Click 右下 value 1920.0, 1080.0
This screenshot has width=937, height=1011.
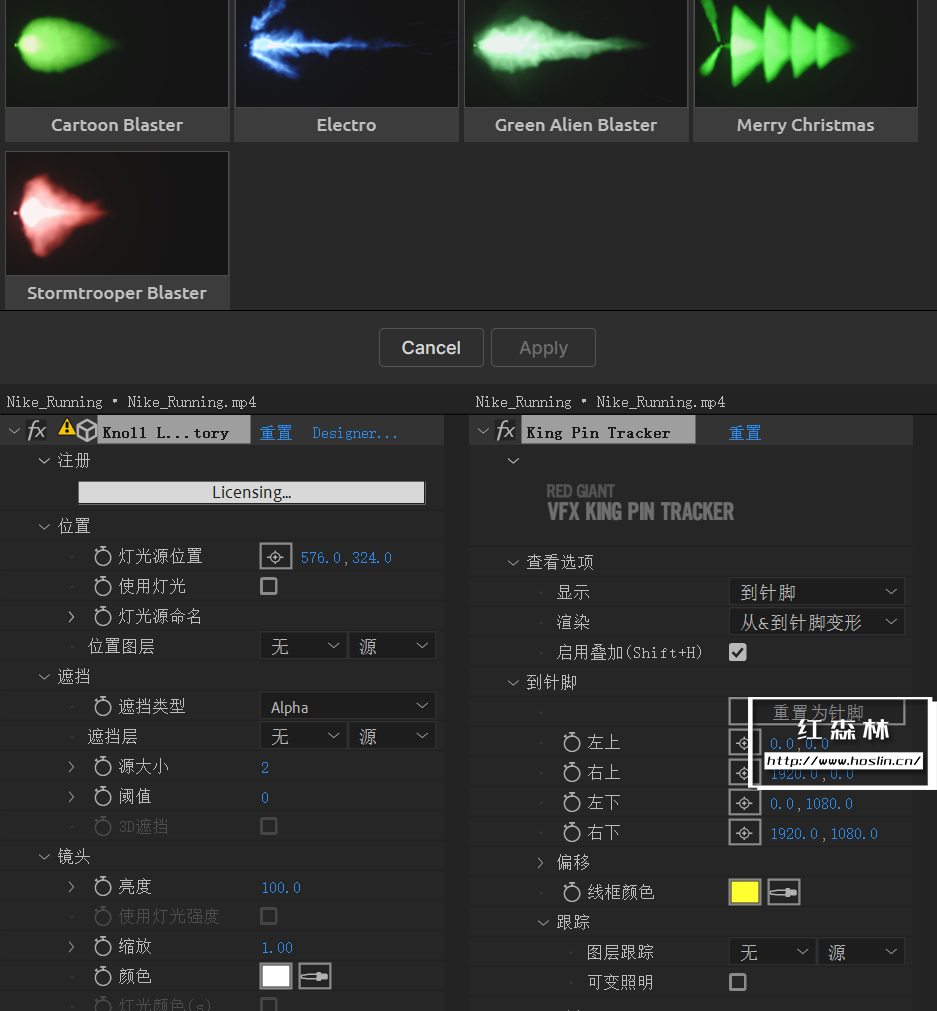click(x=824, y=834)
